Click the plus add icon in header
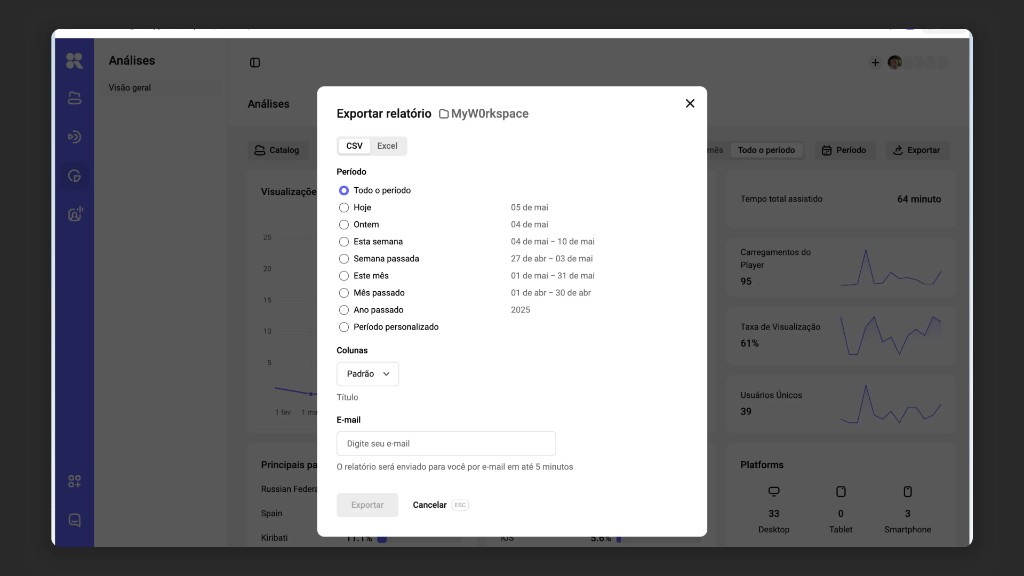This screenshot has height=576, width=1024. (x=875, y=63)
